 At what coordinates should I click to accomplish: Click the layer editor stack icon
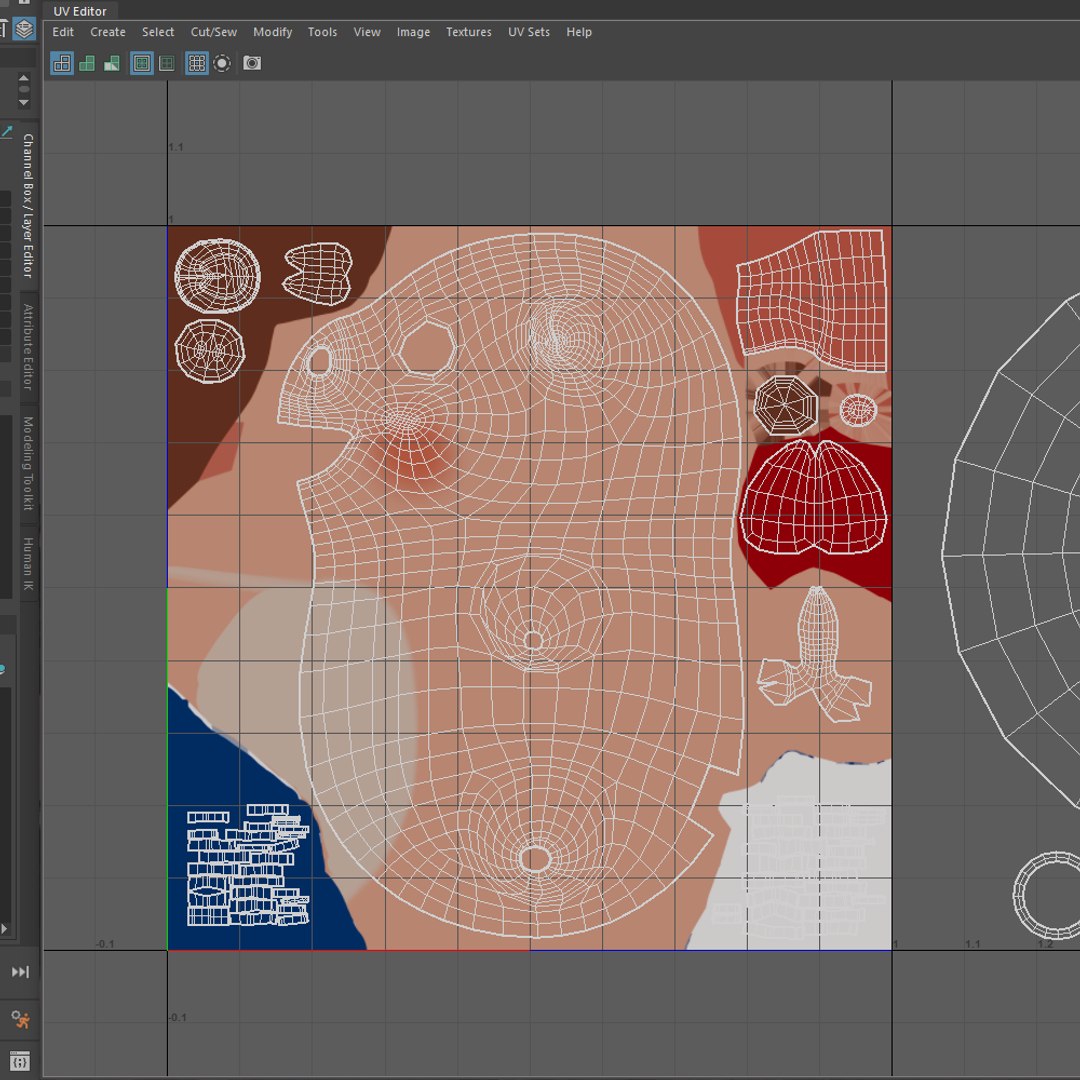click(x=25, y=28)
